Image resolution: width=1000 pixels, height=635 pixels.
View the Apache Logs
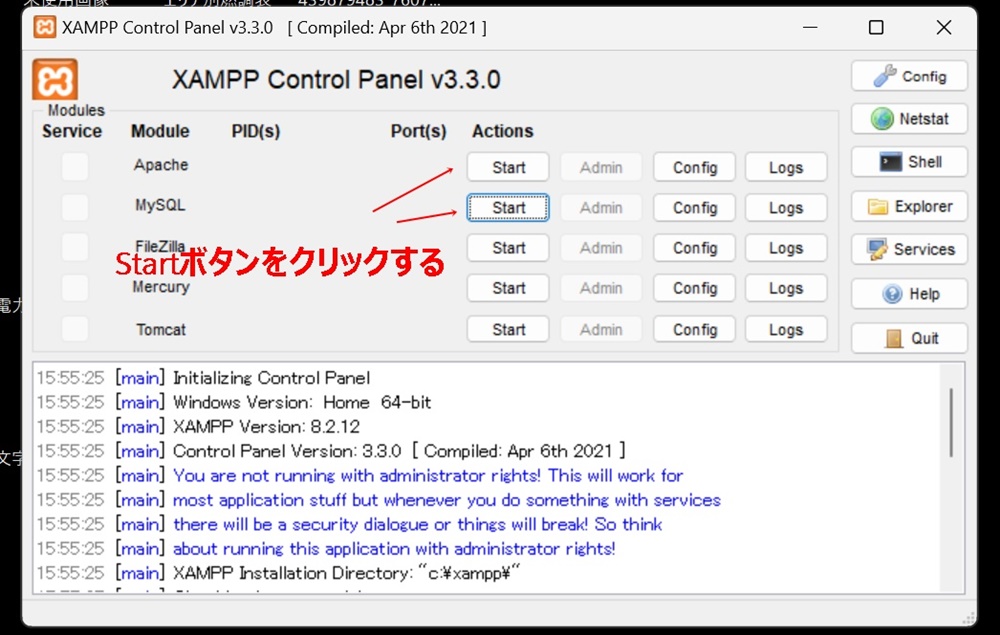coord(786,167)
